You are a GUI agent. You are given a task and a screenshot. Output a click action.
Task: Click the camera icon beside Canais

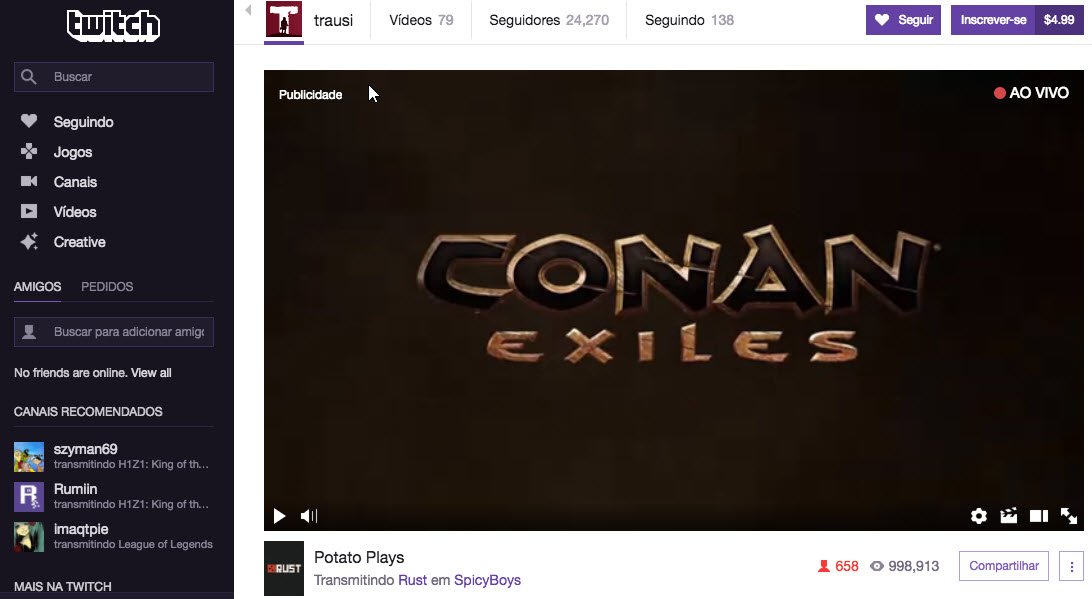[29, 181]
